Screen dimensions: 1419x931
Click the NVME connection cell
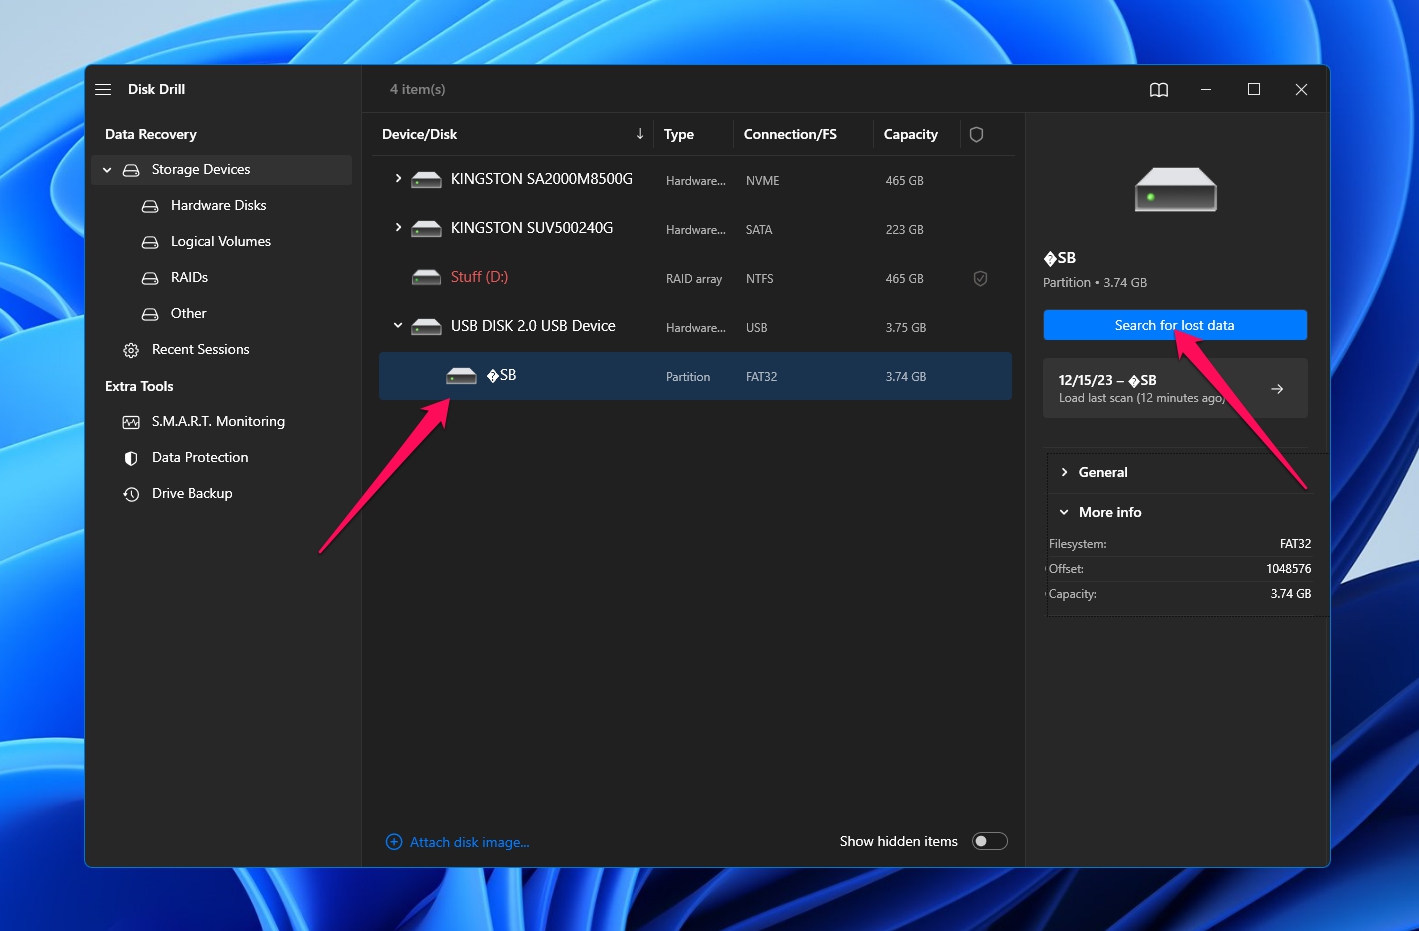coord(763,181)
